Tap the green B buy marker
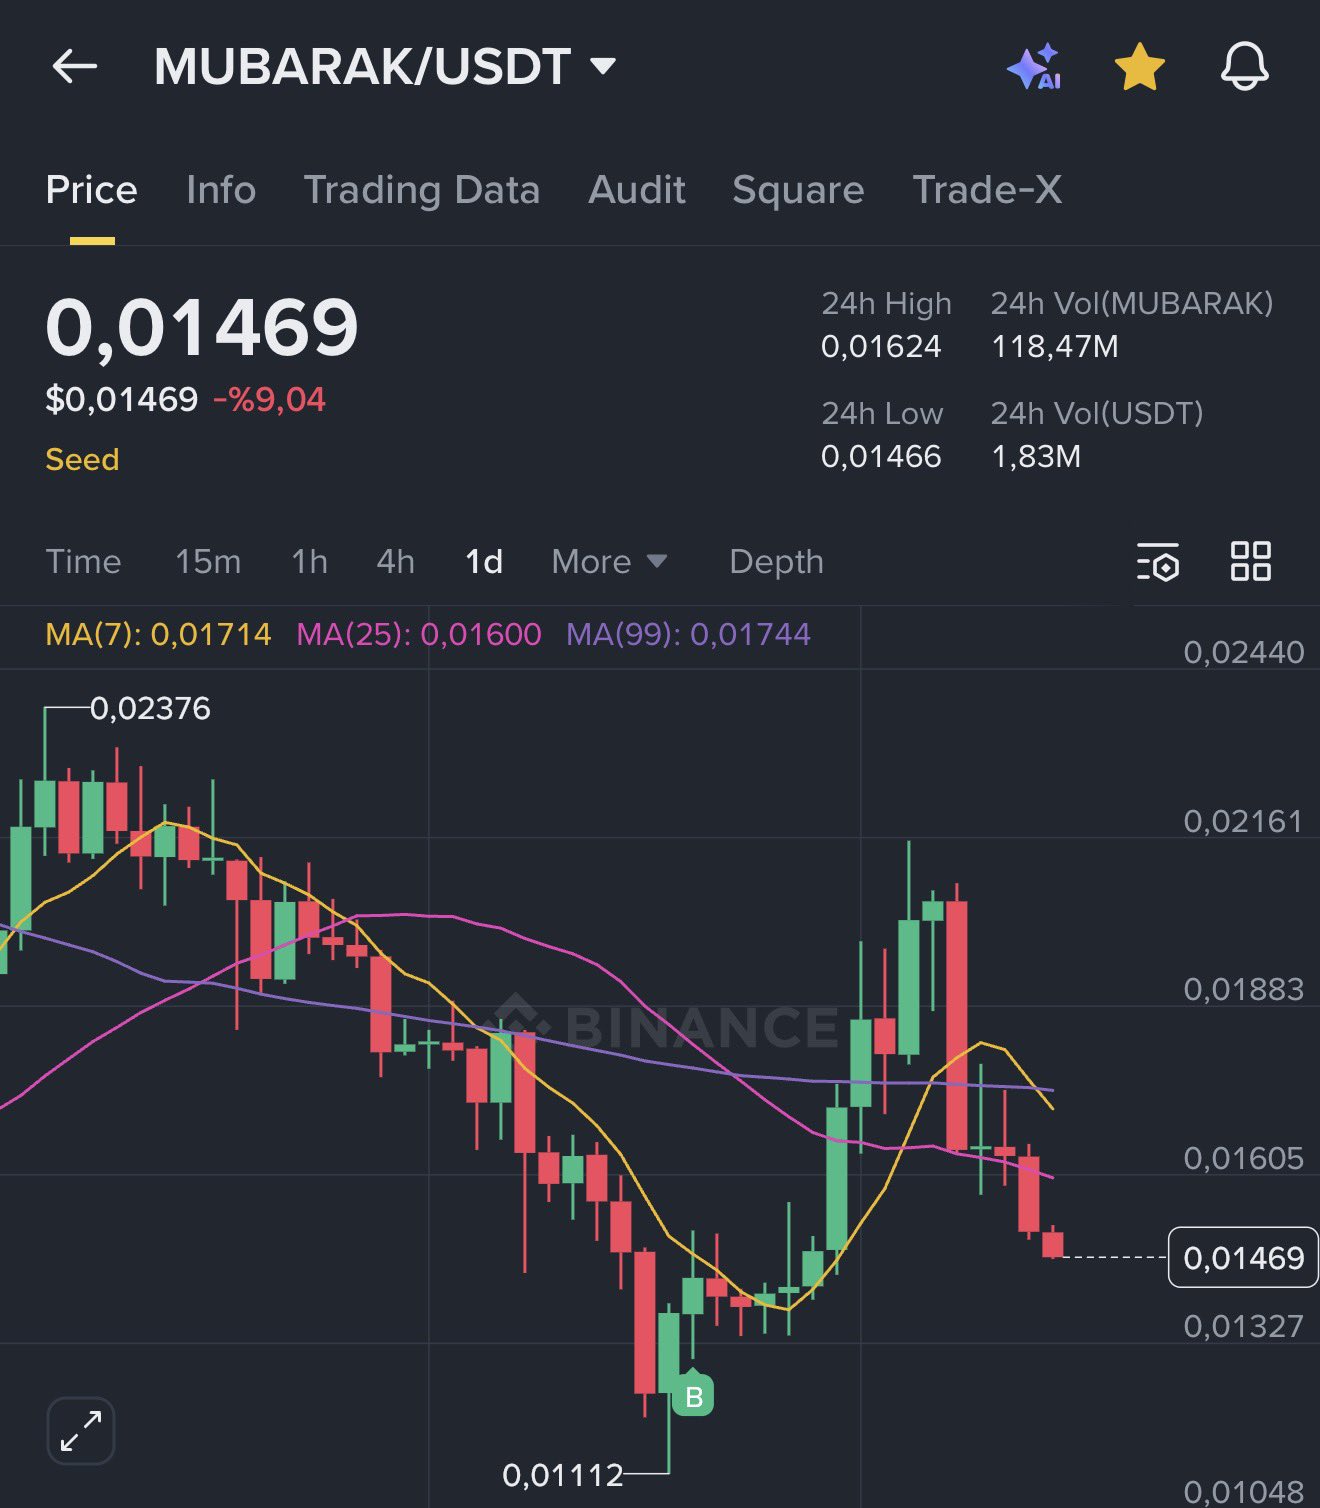1320x1508 pixels. [693, 1396]
